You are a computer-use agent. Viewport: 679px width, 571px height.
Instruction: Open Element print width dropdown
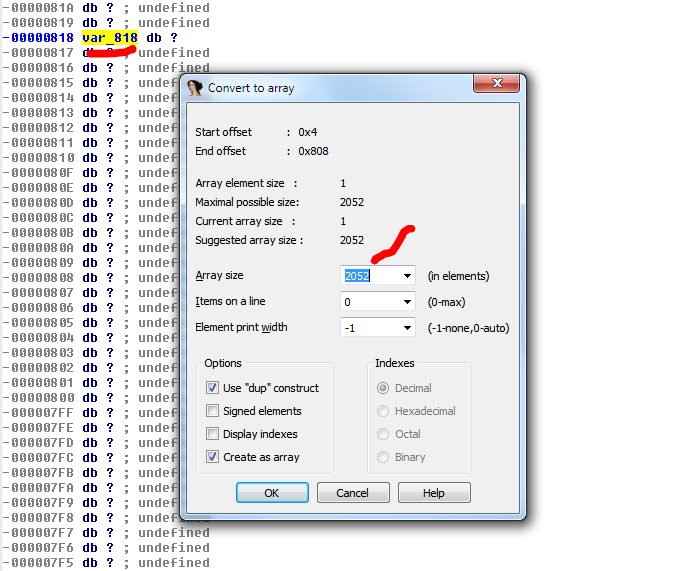[x=407, y=328]
